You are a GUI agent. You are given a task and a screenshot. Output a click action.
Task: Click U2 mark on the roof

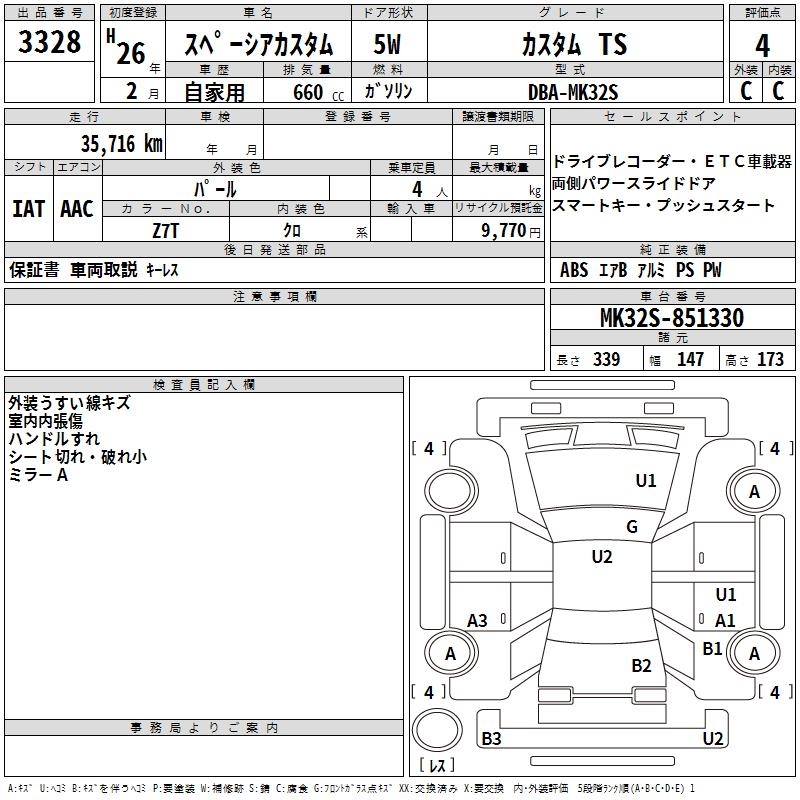coord(602,557)
